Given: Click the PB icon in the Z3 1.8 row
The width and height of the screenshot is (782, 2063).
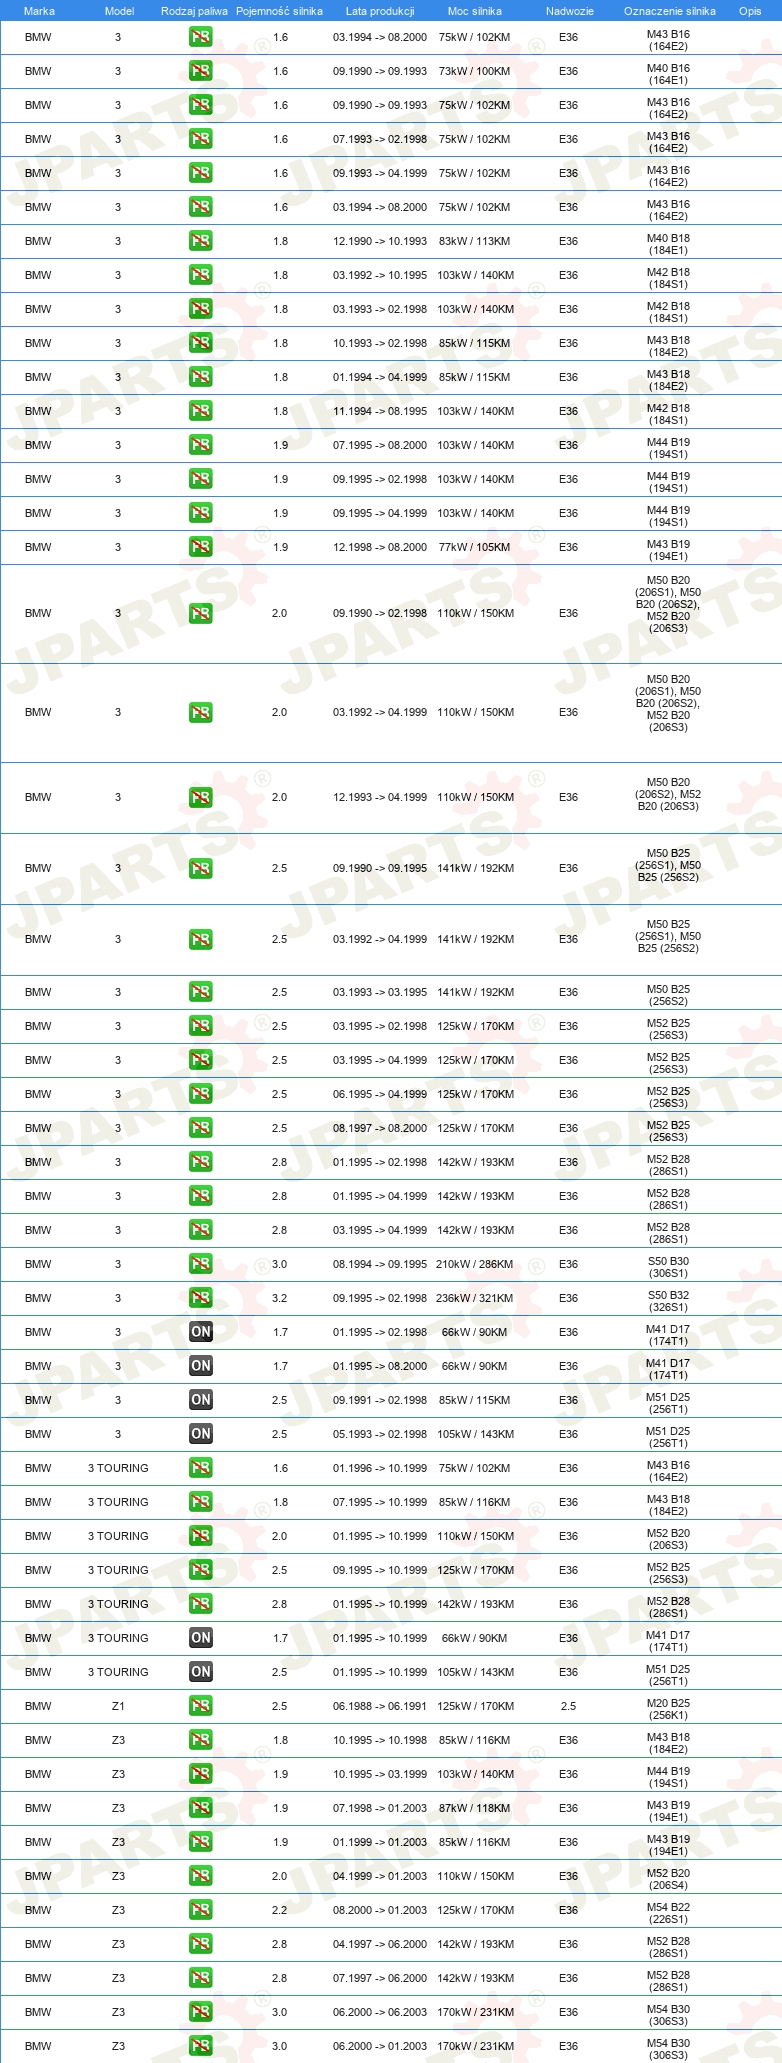Looking at the screenshot, I should pos(200,1740).
